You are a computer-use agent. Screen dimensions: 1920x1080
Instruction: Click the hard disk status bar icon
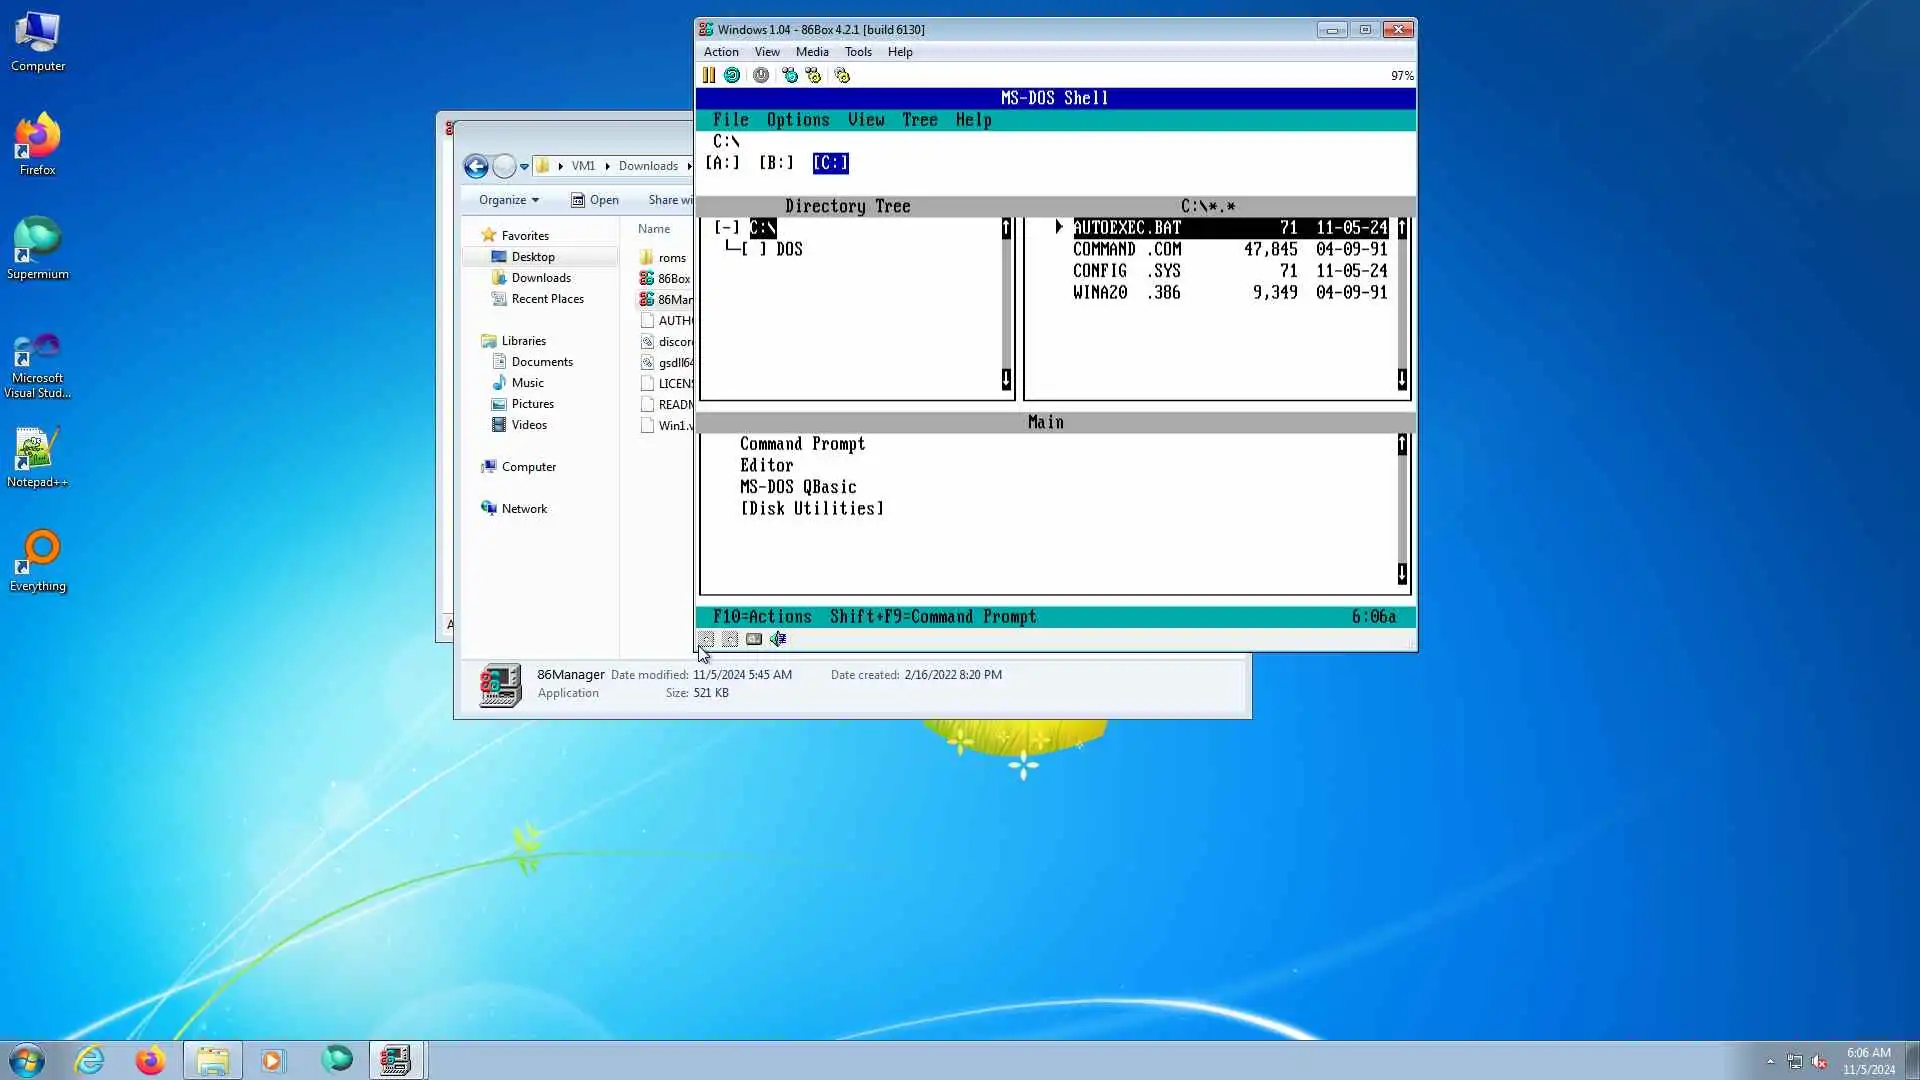point(754,639)
